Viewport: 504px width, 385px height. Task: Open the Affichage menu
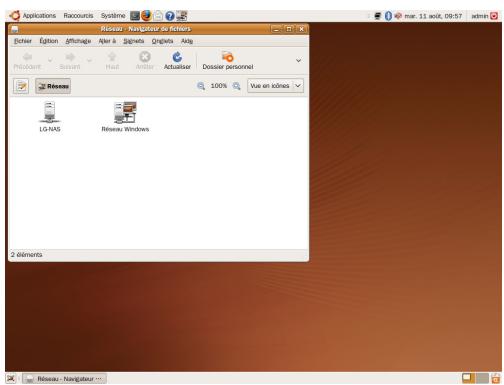point(78,41)
